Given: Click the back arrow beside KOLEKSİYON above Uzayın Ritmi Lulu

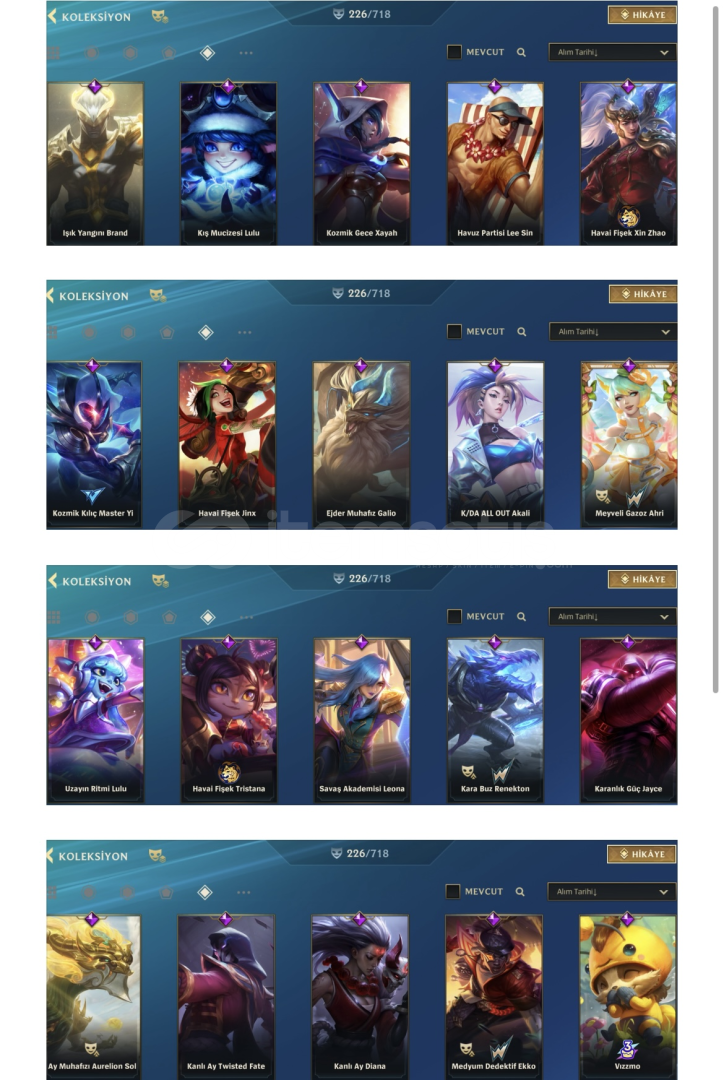Looking at the screenshot, I should (x=52, y=581).
